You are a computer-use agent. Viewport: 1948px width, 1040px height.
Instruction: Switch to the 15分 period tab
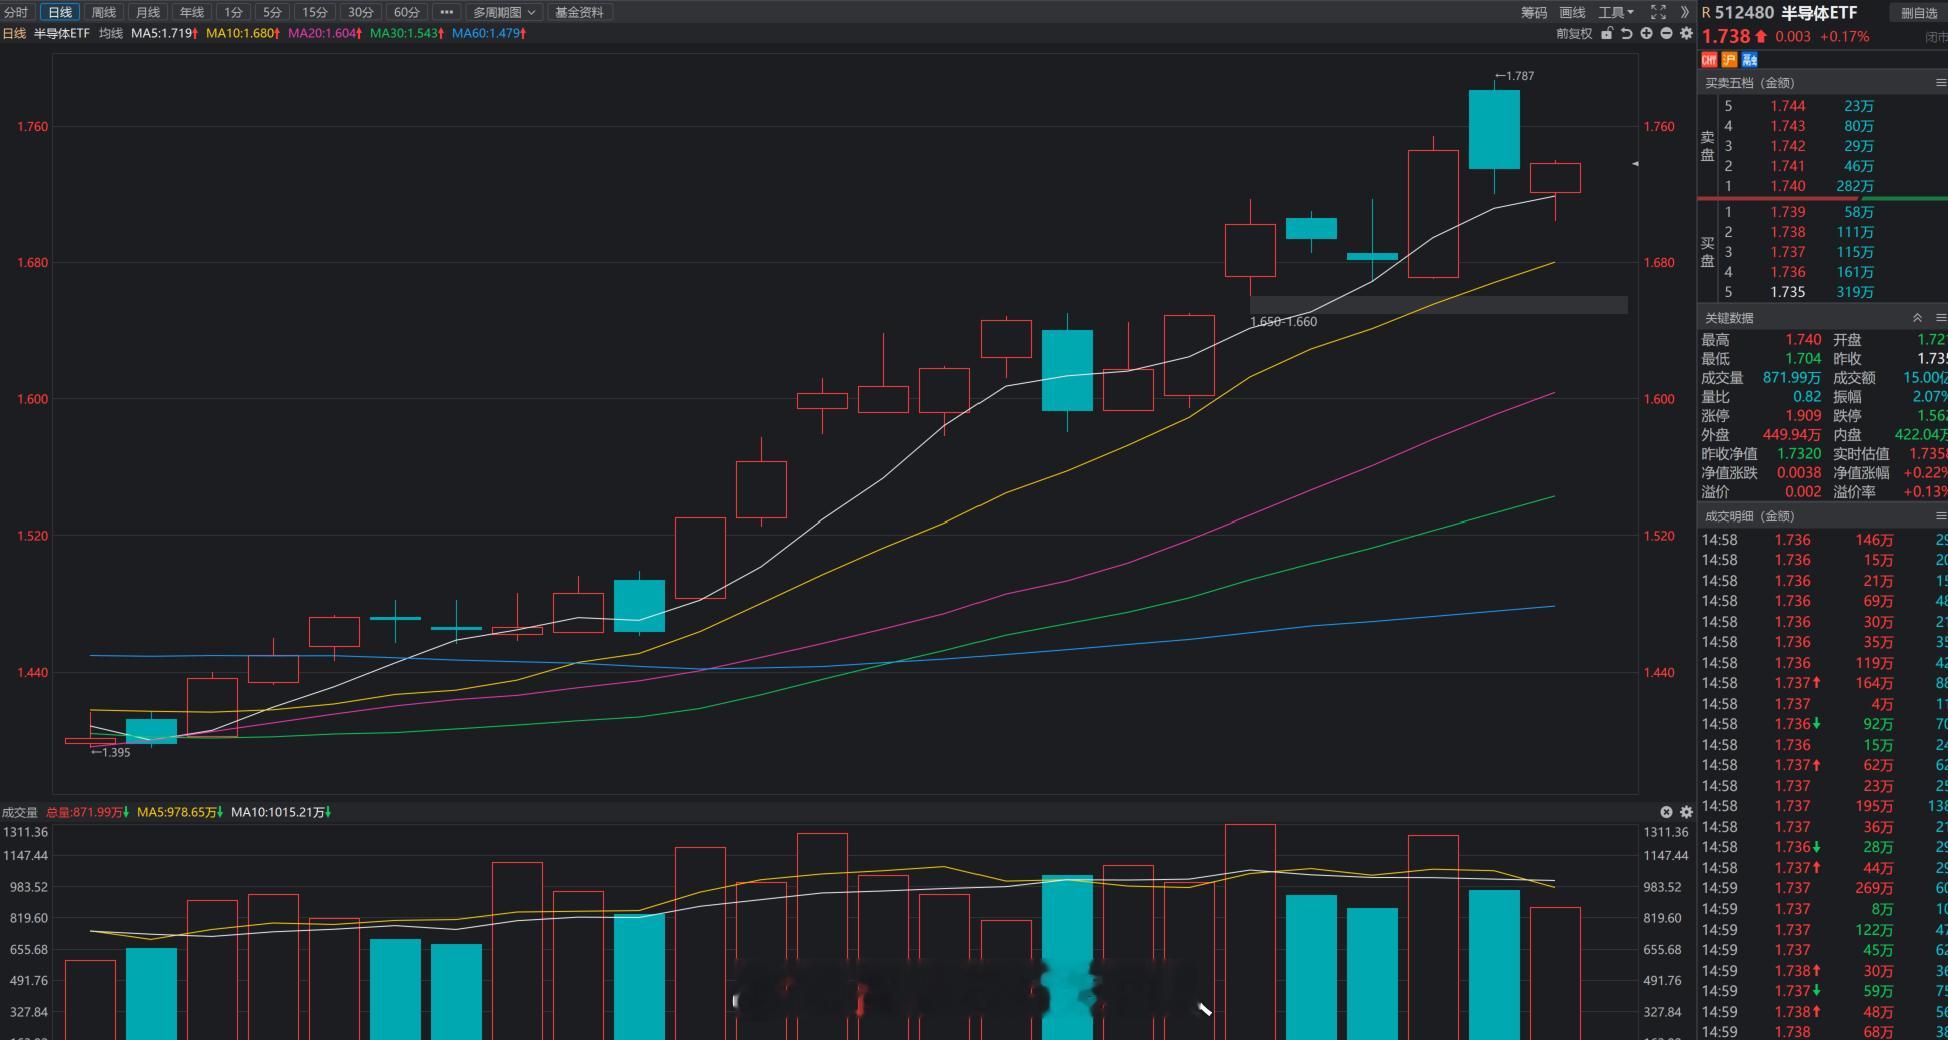click(315, 12)
